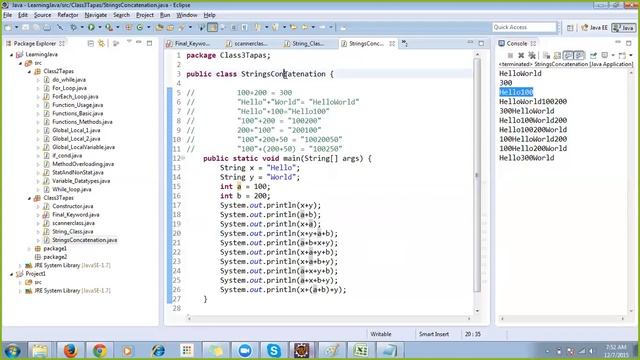Screen dimensions: 640x360
Task: Expand or collapse the Learningjava project
Action: pyautogui.click(x=11, y=55)
